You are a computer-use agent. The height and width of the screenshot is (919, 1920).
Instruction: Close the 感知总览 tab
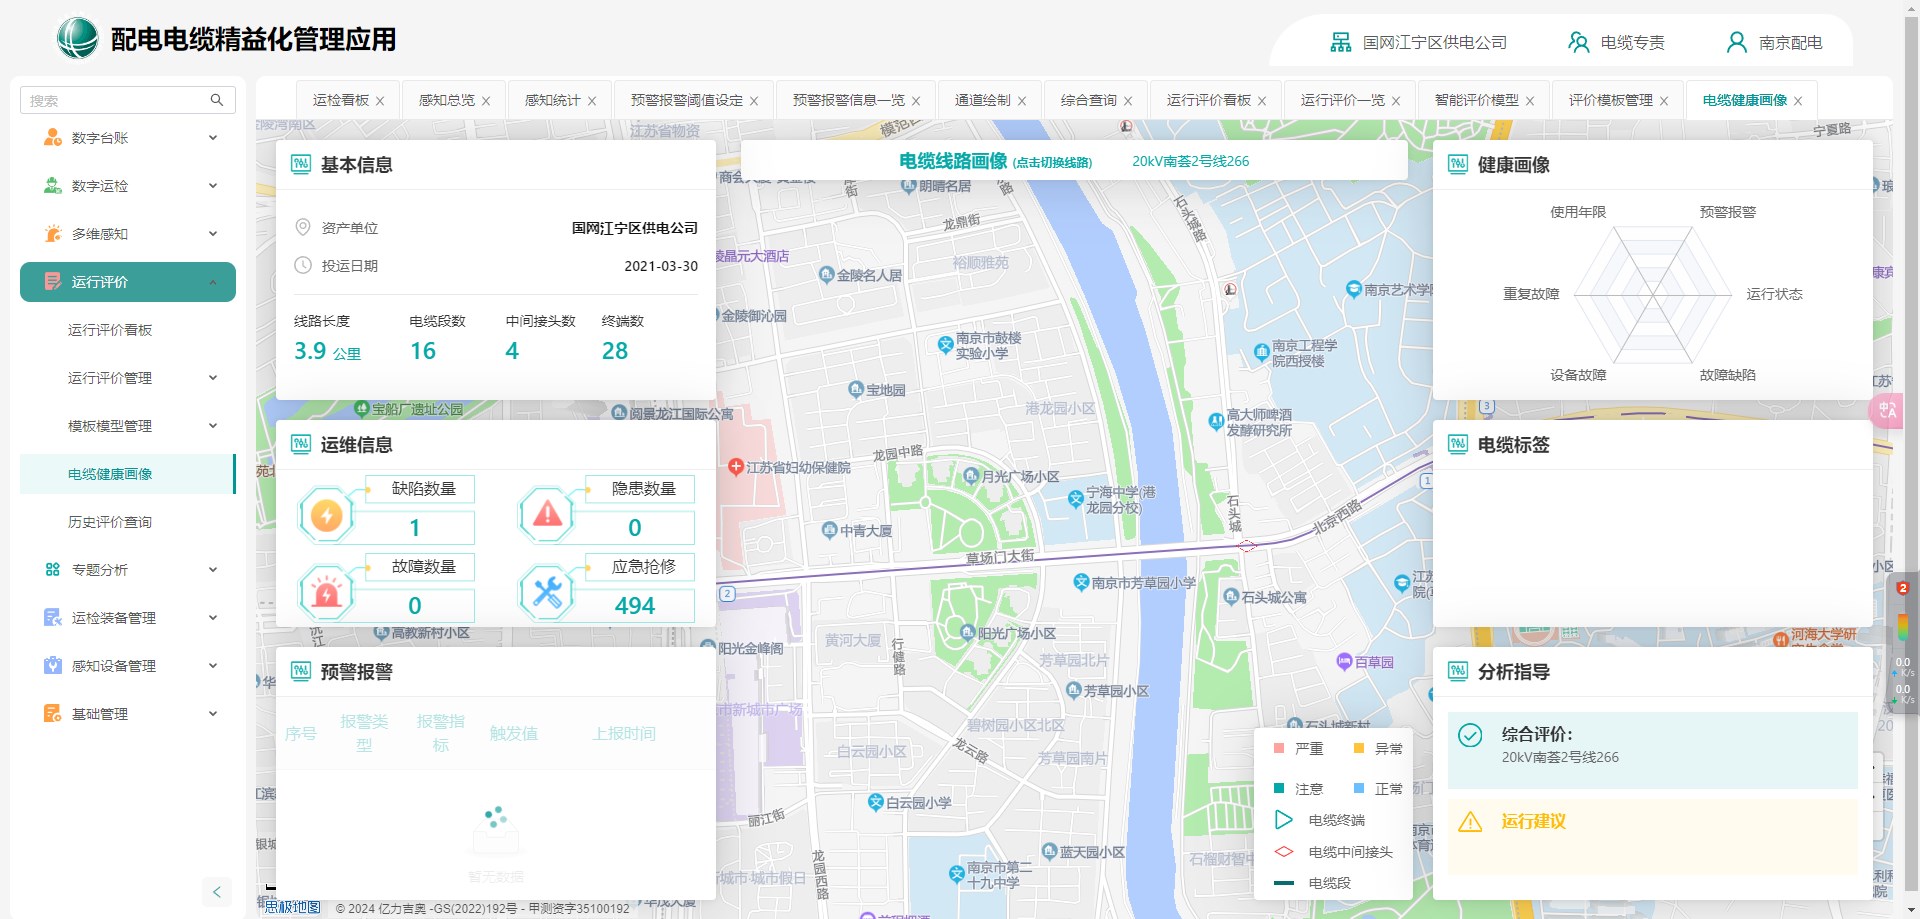(486, 101)
